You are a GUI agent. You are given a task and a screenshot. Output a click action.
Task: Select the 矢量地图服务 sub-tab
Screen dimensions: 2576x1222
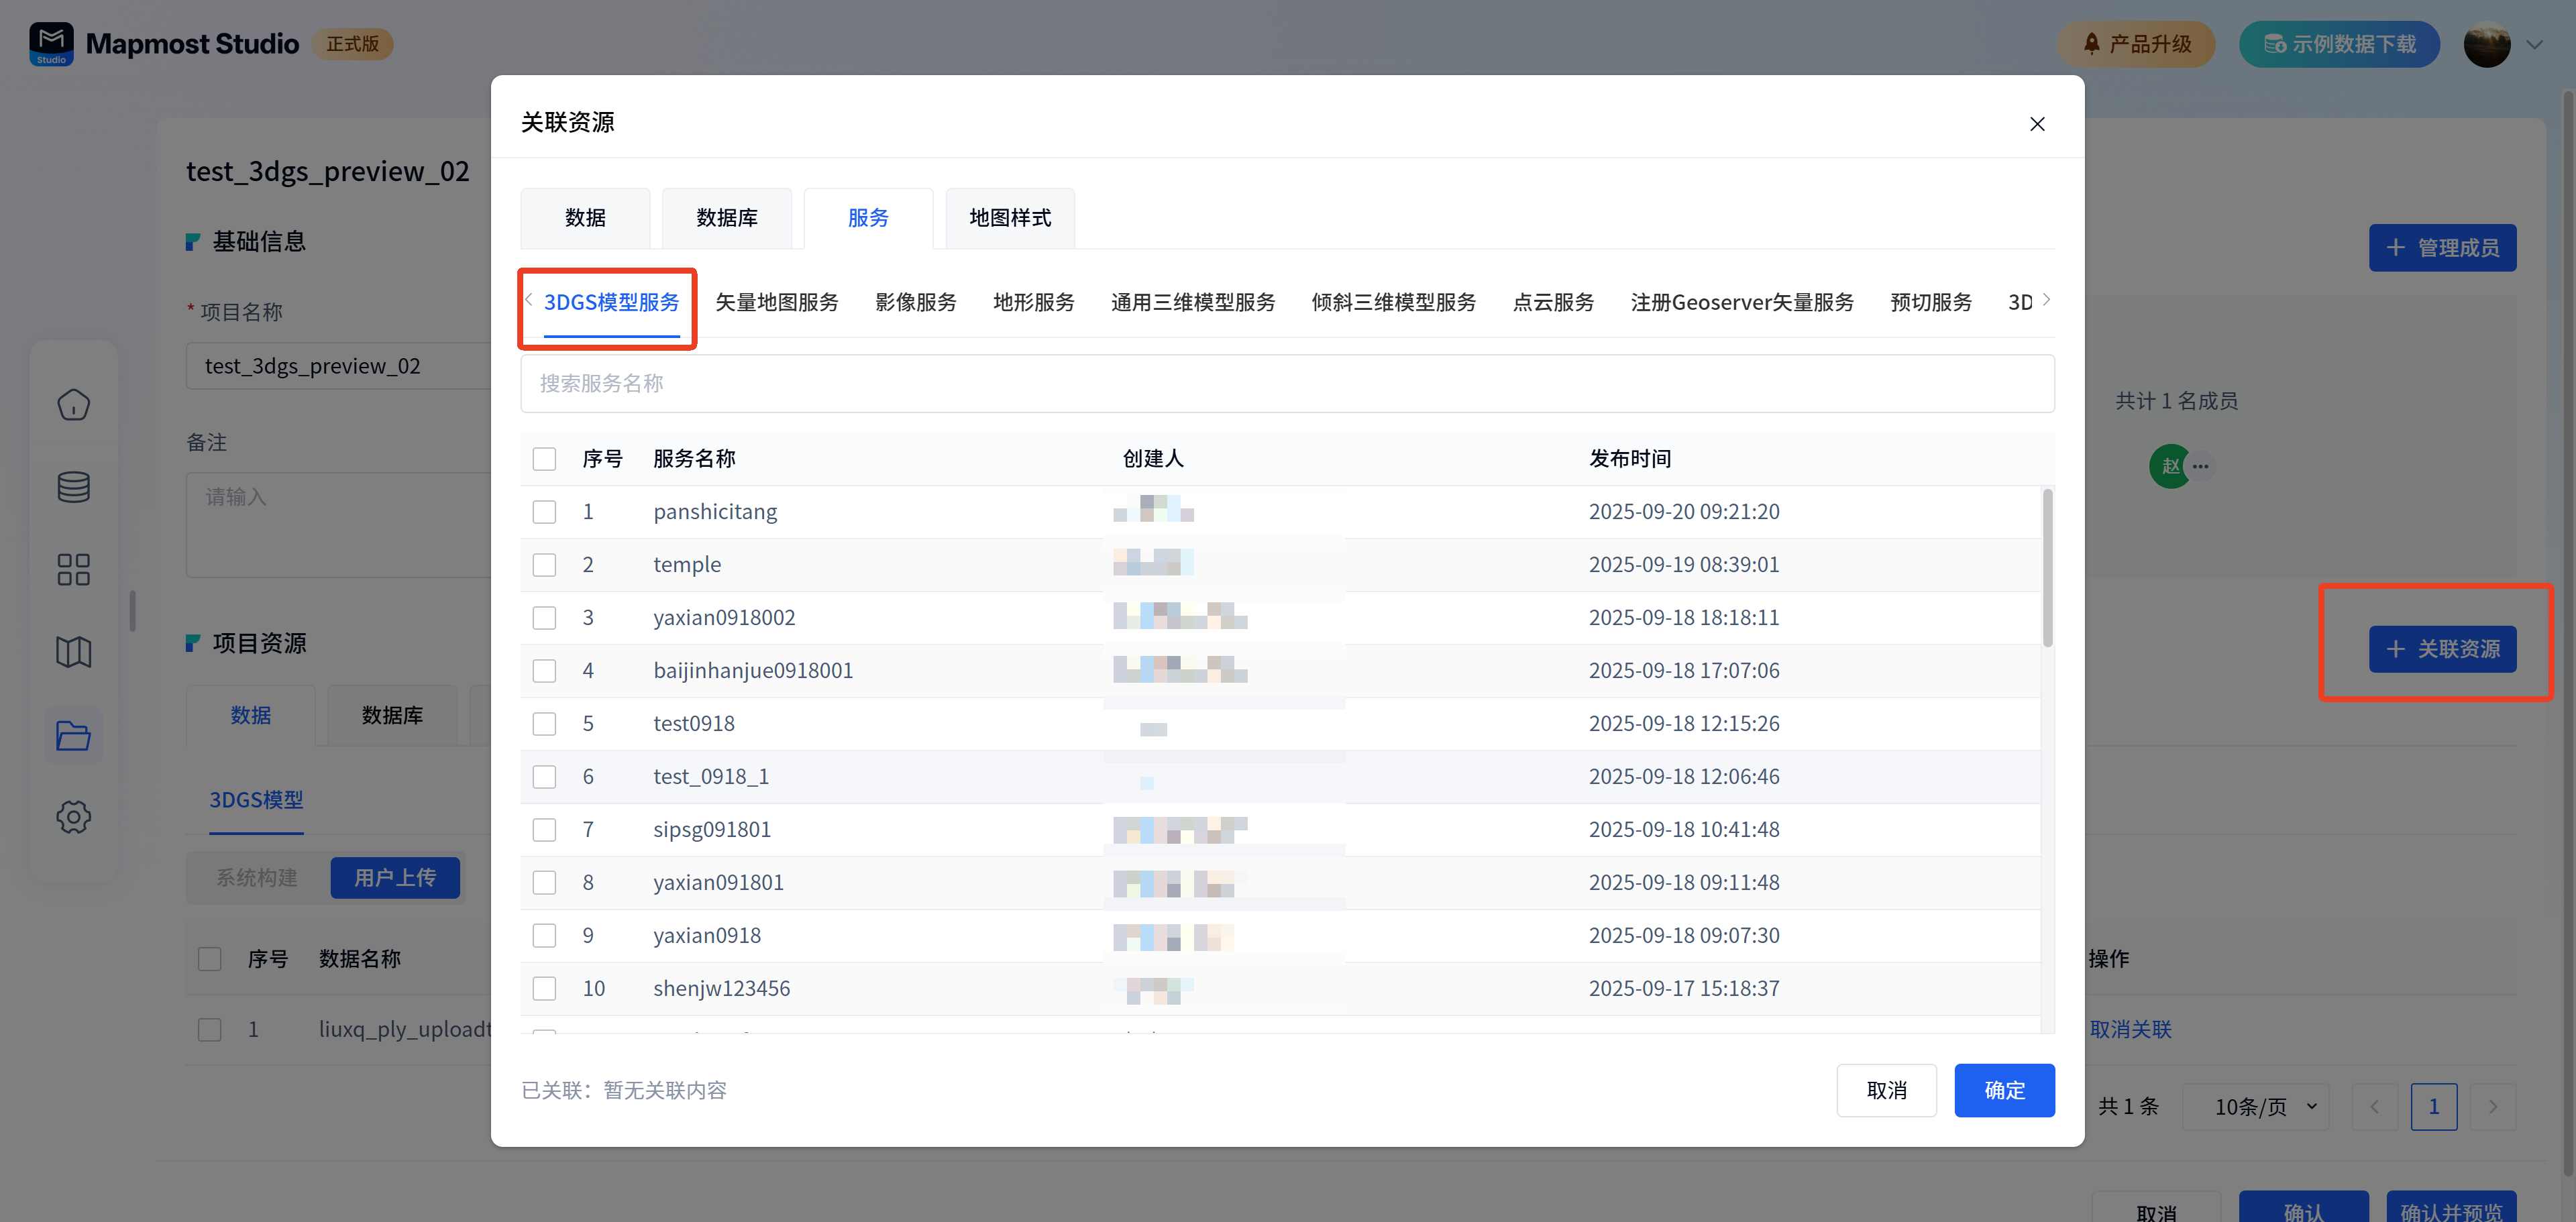coord(776,302)
